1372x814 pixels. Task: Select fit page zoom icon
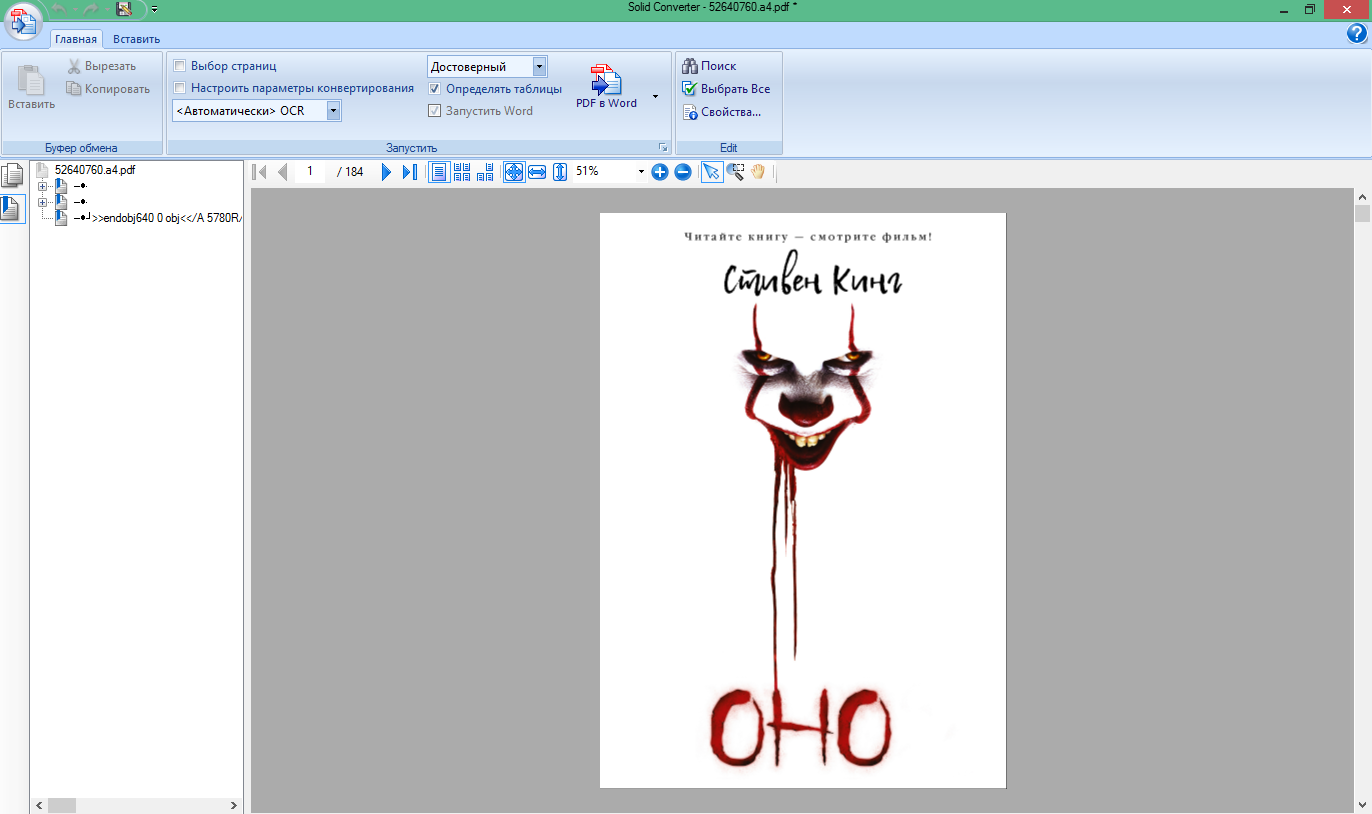click(x=514, y=172)
